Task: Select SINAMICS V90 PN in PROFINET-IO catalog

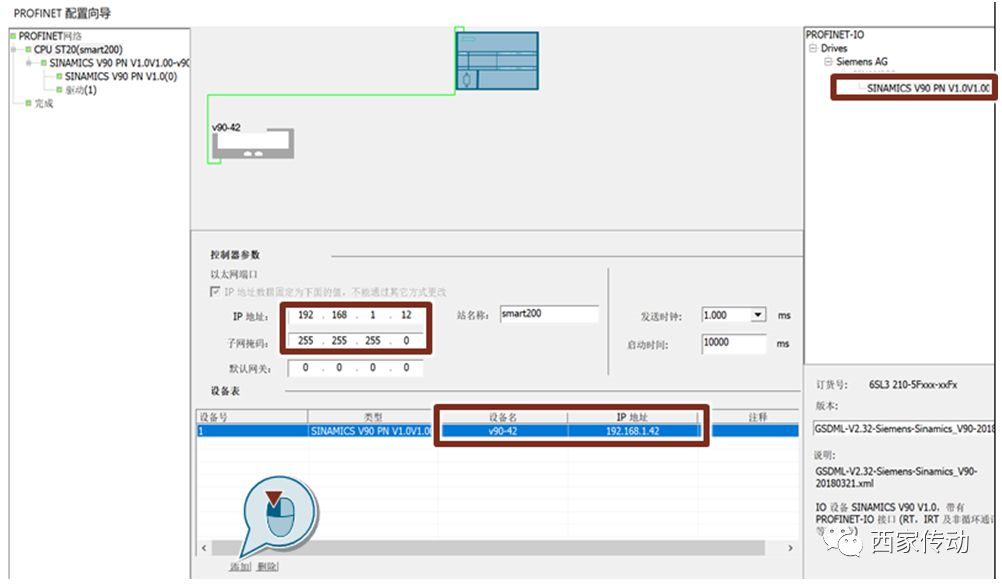Action: coord(928,88)
